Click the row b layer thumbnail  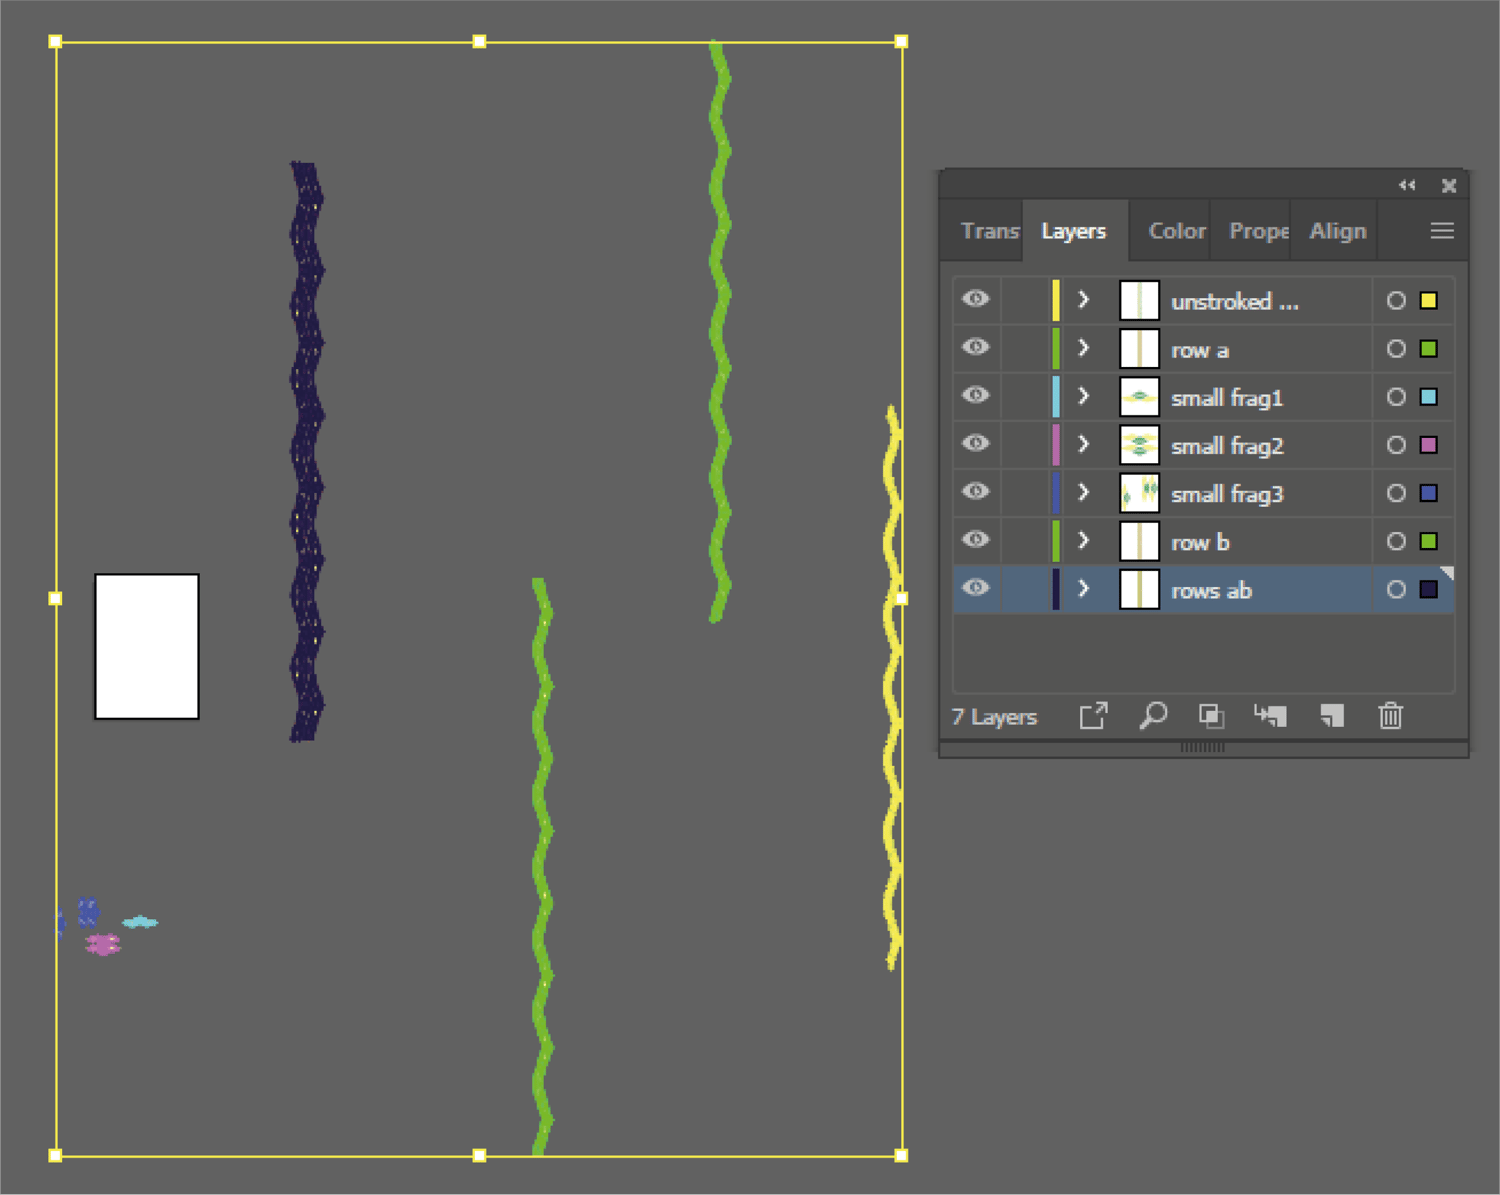1139,540
